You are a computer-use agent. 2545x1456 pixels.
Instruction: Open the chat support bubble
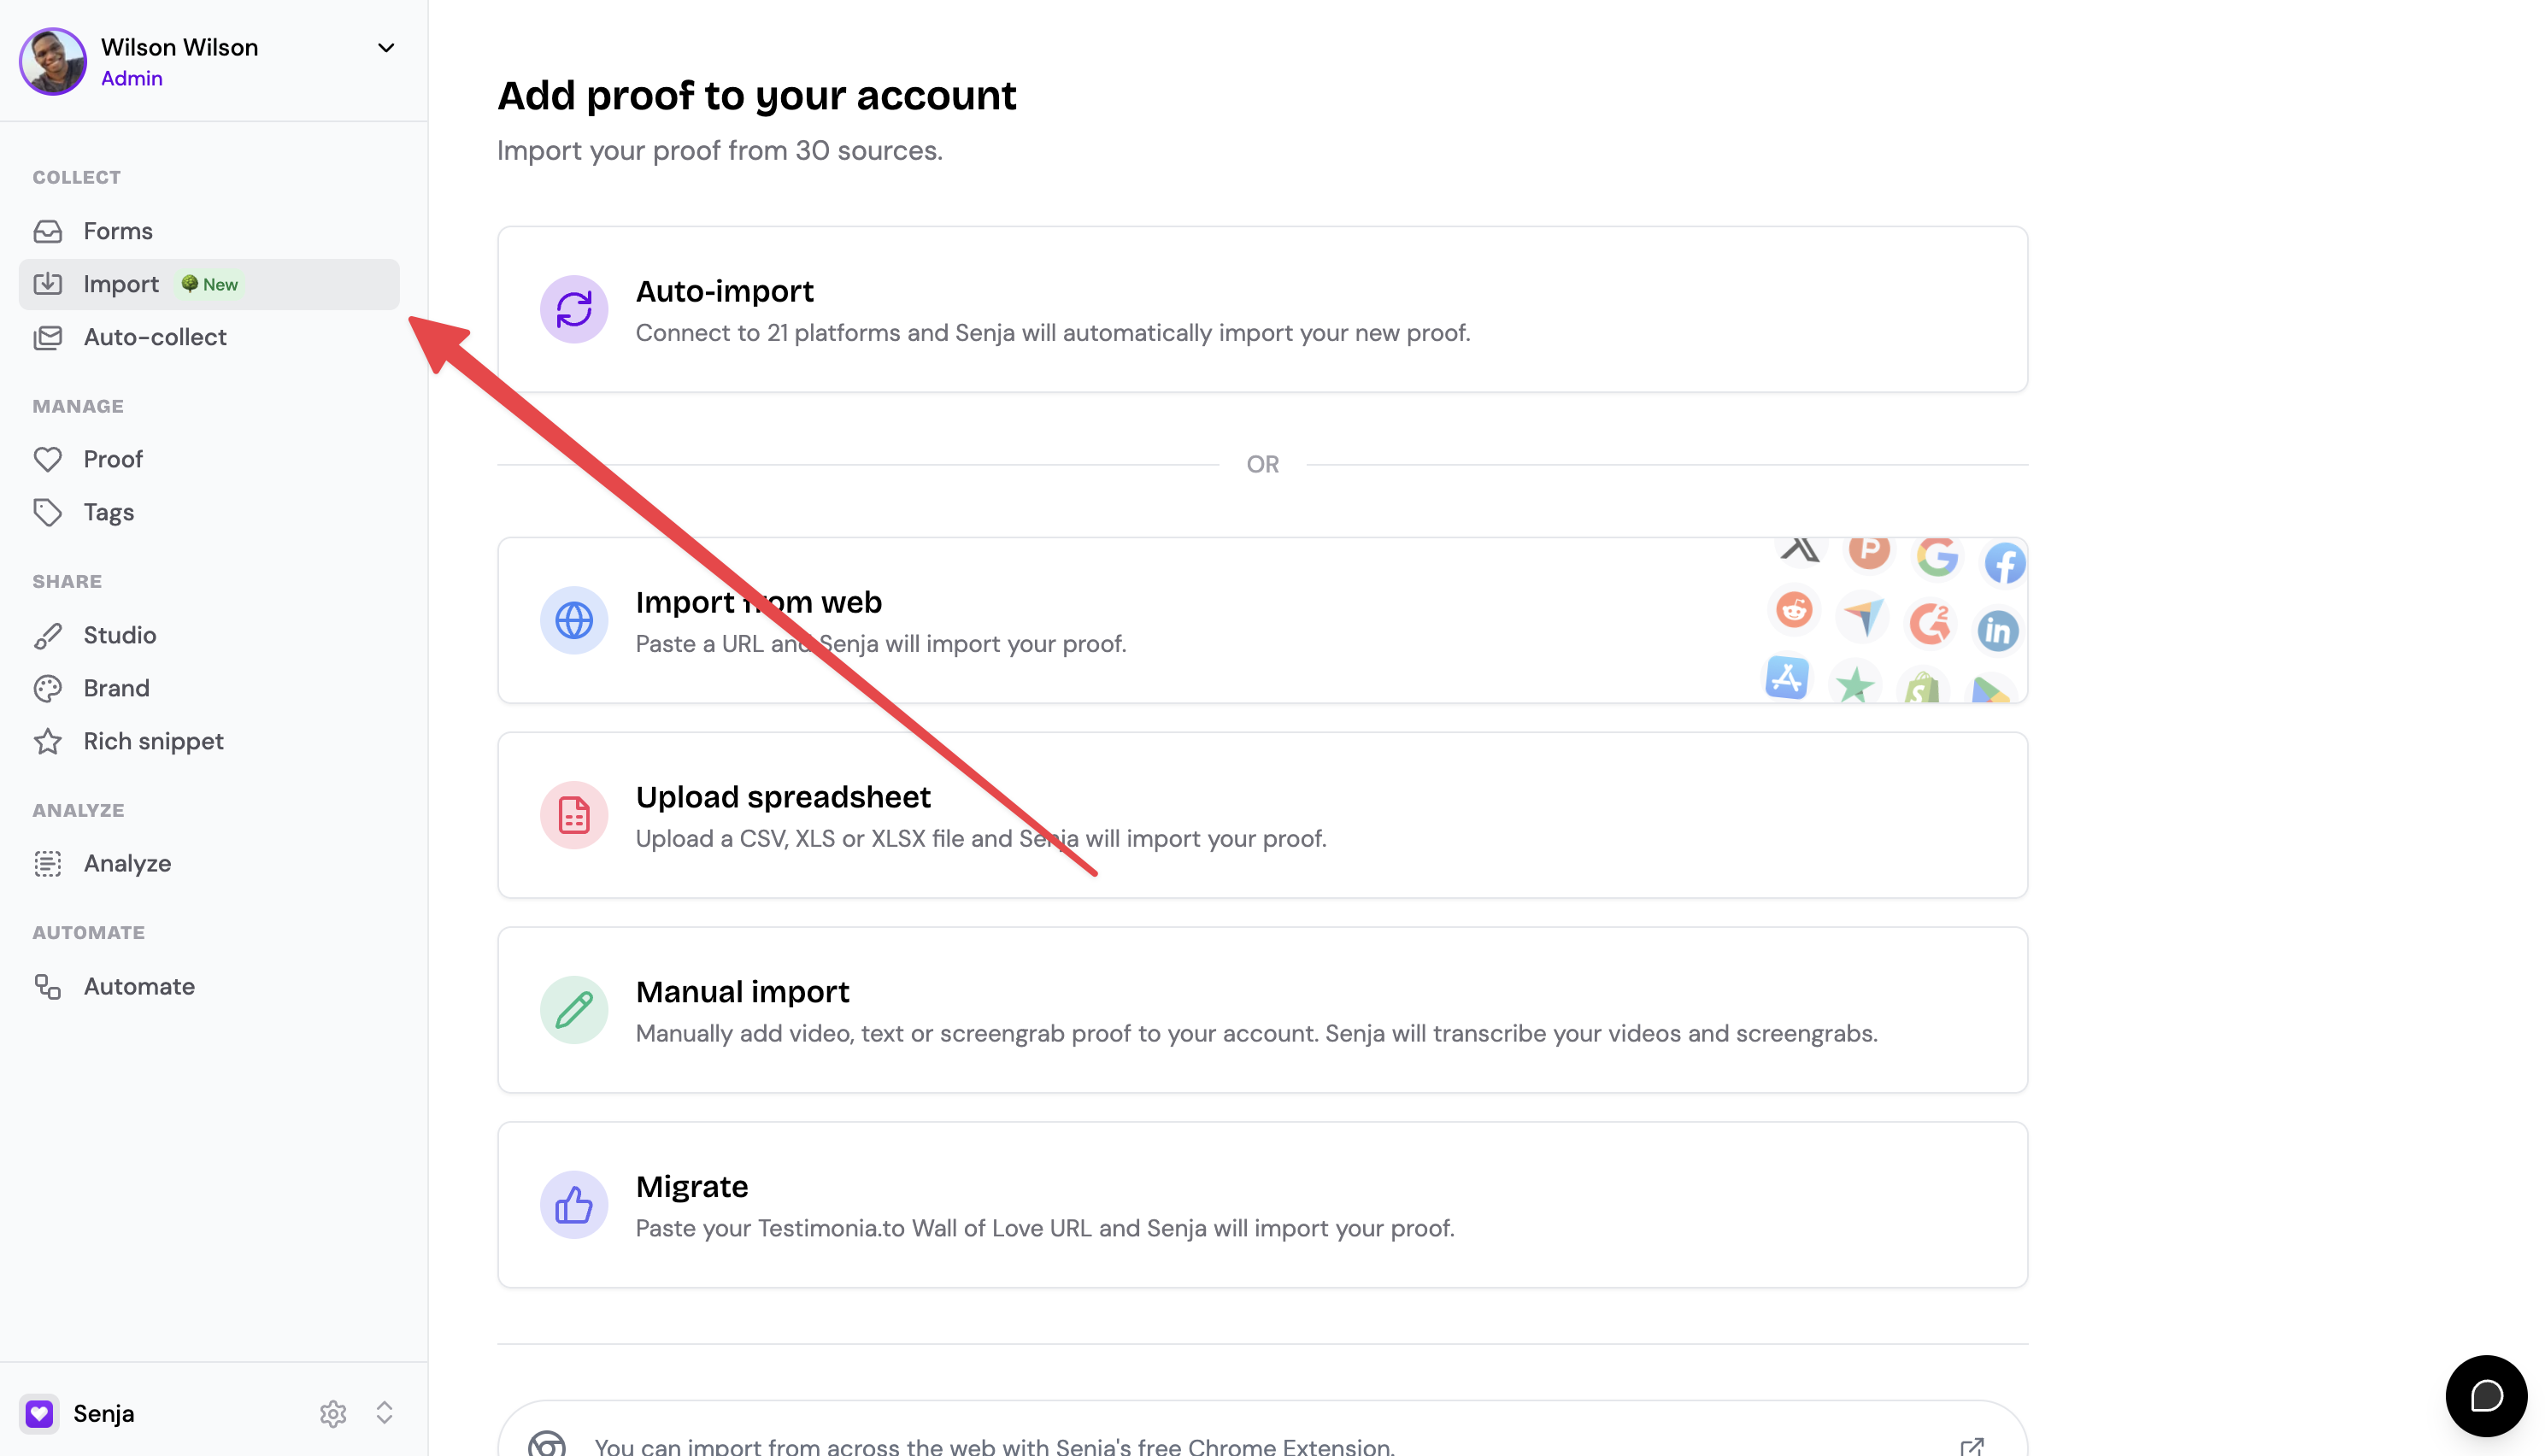[2486, 1396]
